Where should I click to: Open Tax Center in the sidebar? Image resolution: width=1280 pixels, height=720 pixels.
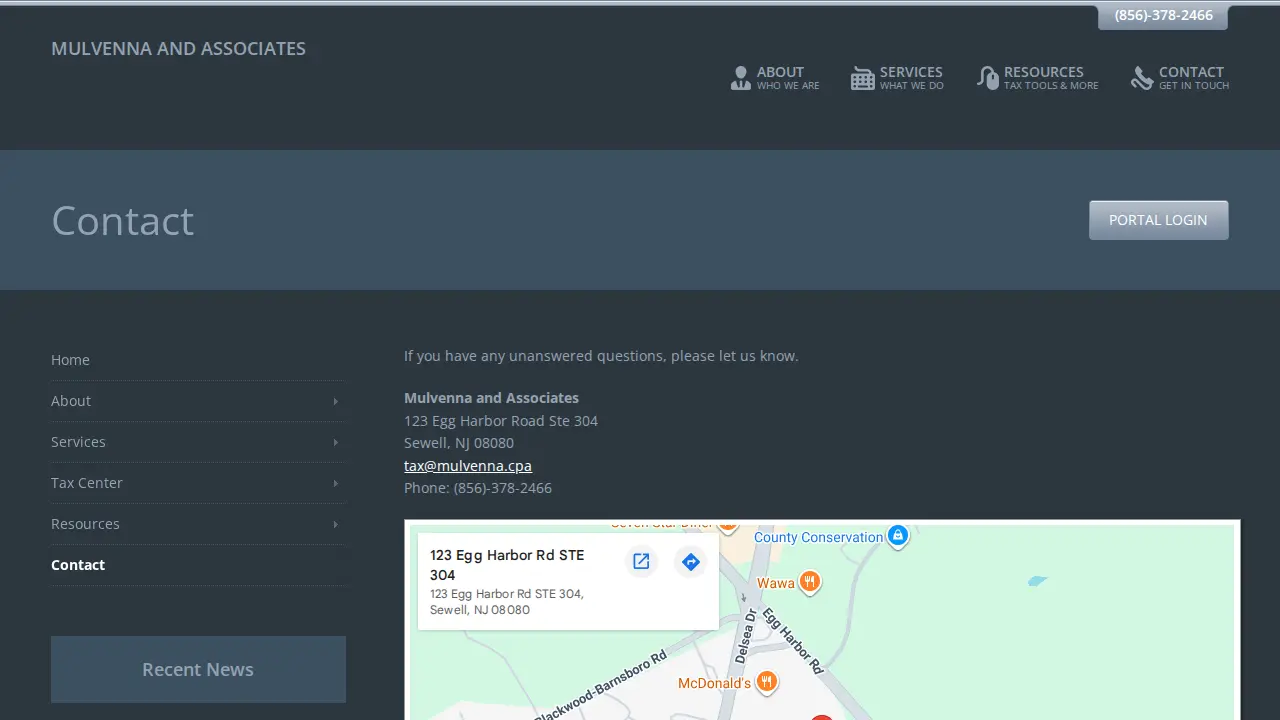pos(87,483)
